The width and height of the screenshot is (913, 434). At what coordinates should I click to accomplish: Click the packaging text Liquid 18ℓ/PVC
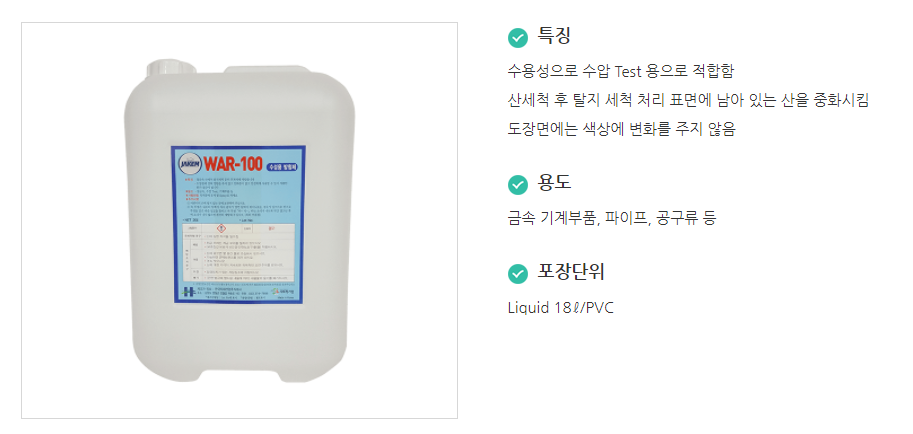click(561, 308)
